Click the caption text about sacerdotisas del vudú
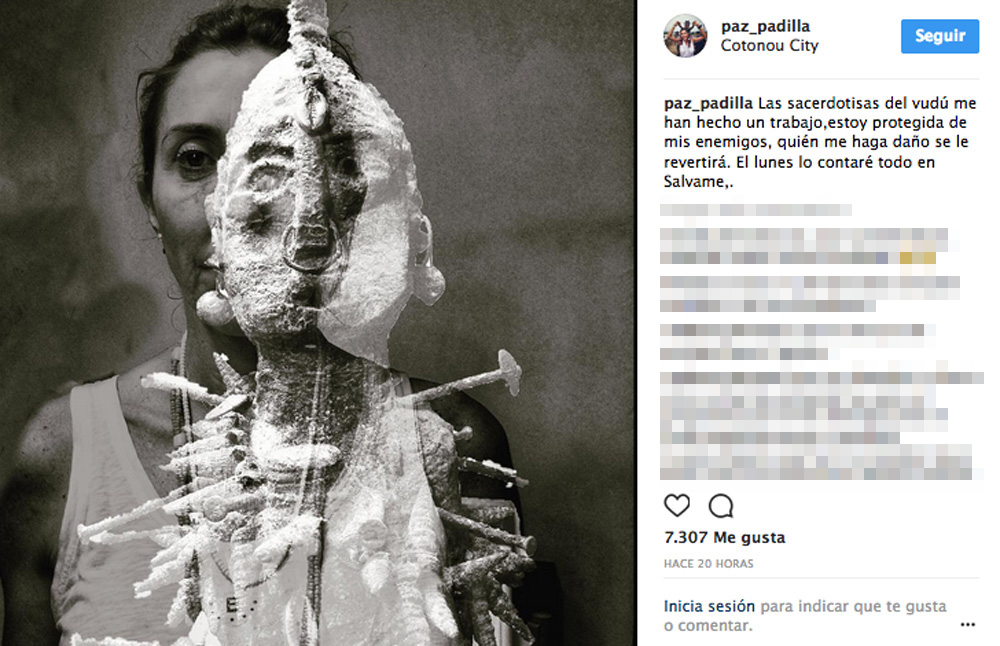The width and height of the screenshot is (1000, 646). (x=821, y=142)
